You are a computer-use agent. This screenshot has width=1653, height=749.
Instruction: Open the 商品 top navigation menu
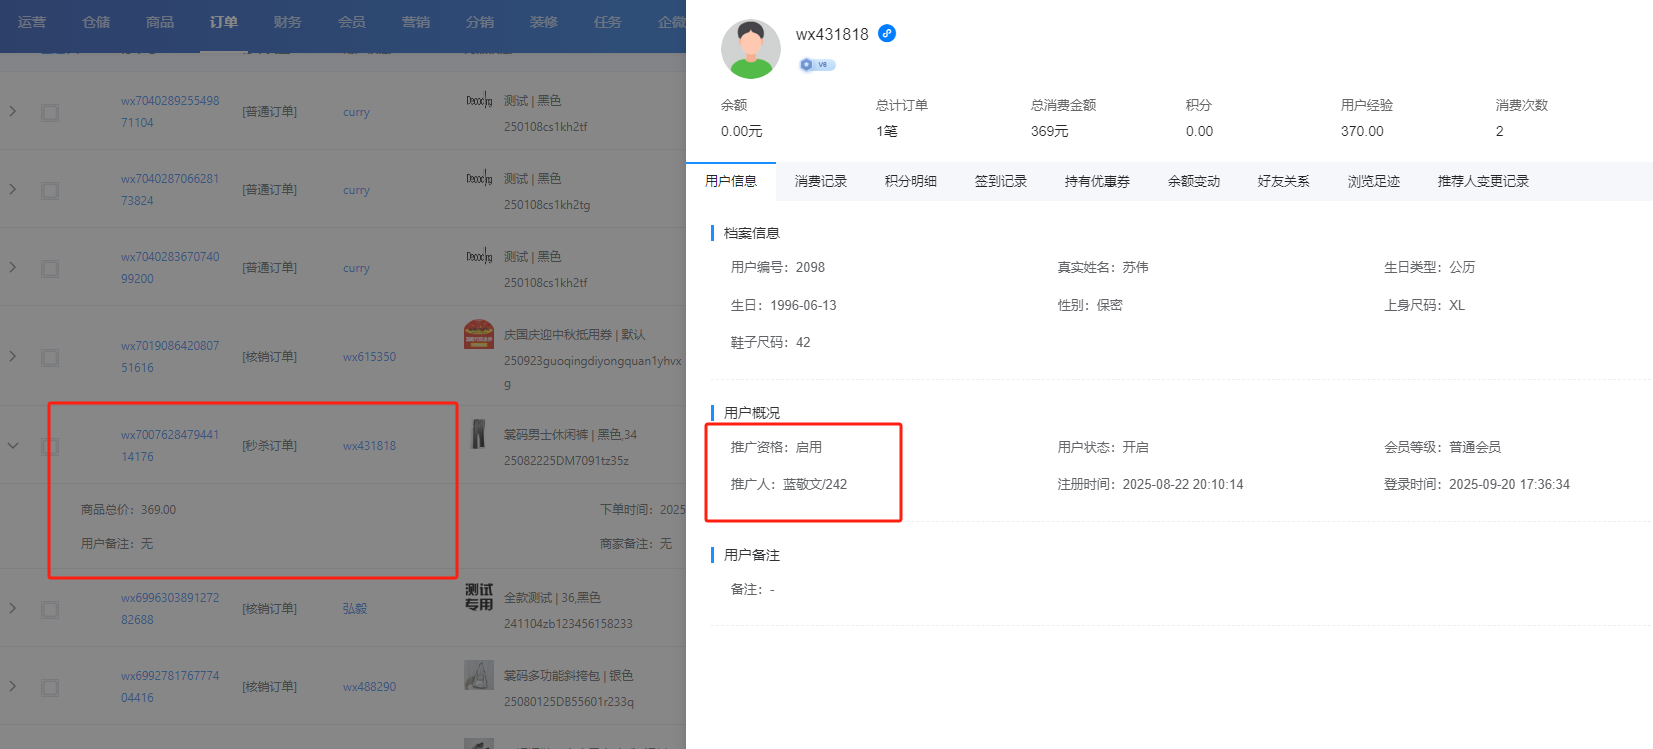pyautogui.click(x=160, y=22)
